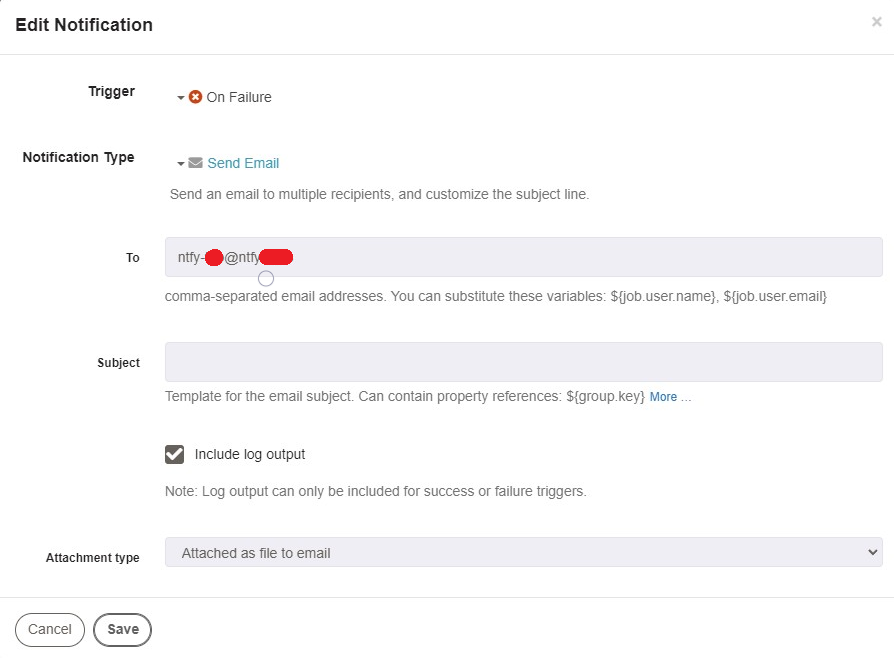Open the More ... property references link
Image resolution: width=894 pixels, height=658 pixels.
[x=670, y=397]
